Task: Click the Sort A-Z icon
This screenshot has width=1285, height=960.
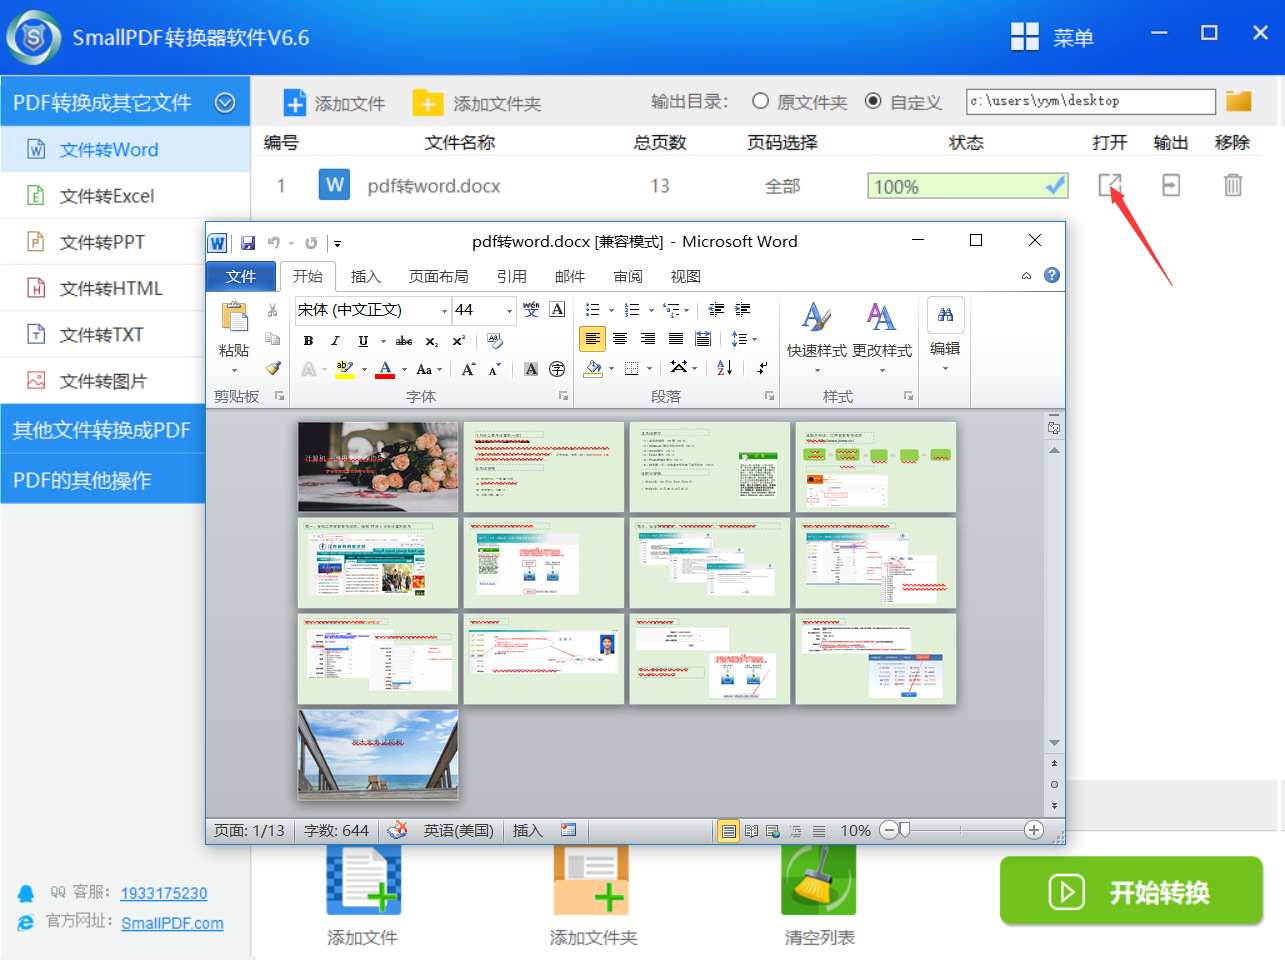Action: (x=725, y=368)
